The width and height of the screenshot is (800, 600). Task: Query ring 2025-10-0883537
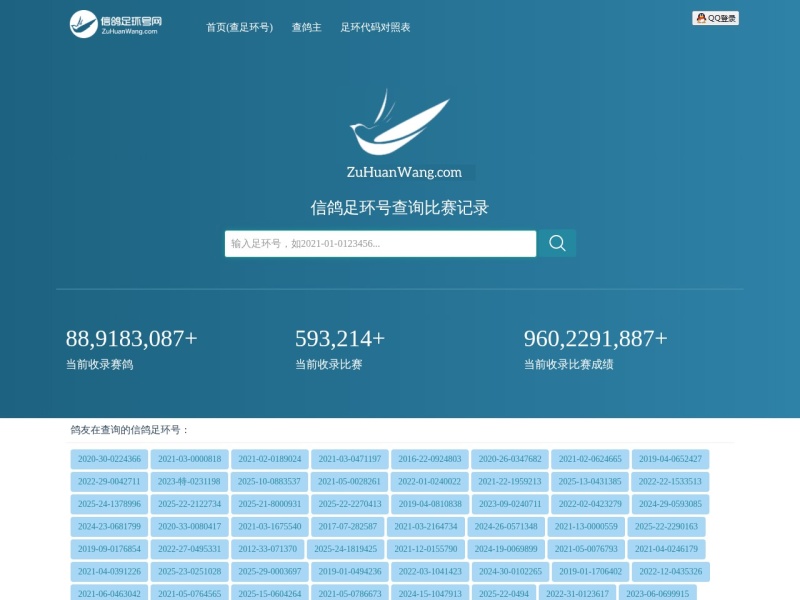269,482
